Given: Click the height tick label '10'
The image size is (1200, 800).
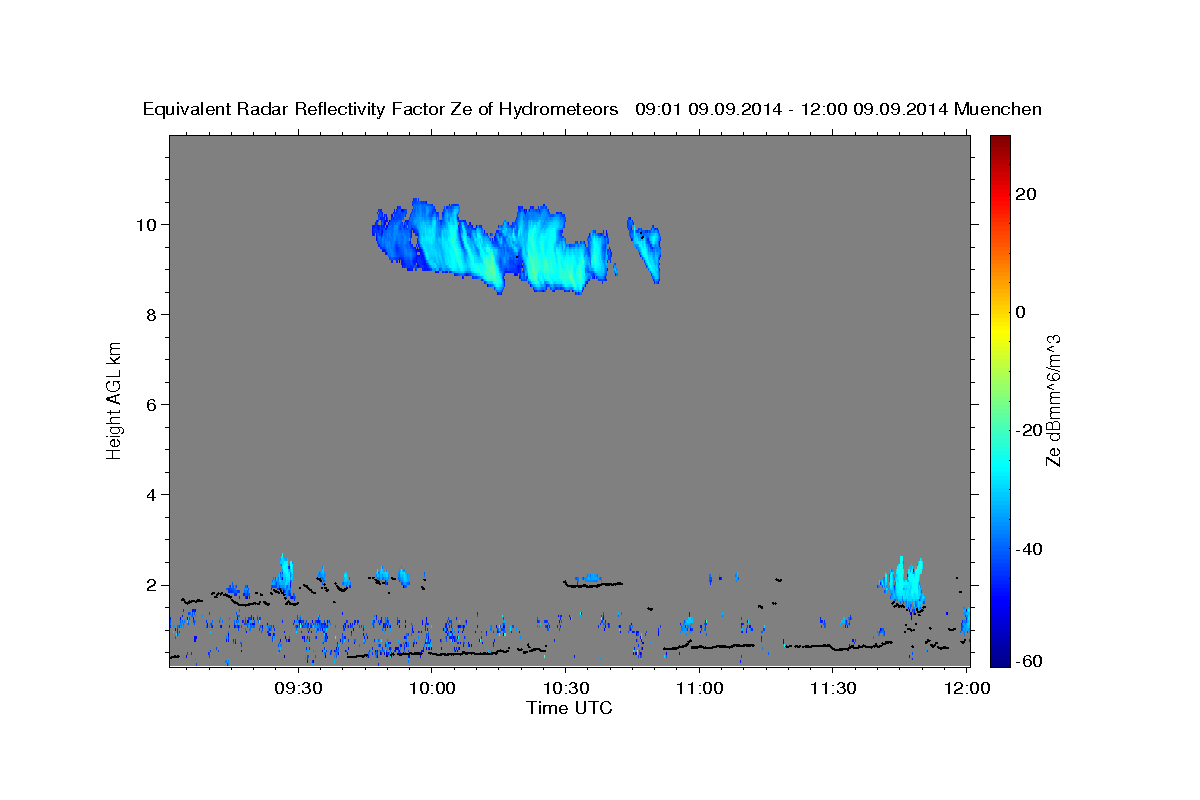Looking at the screenshot, I should [148, 224].
